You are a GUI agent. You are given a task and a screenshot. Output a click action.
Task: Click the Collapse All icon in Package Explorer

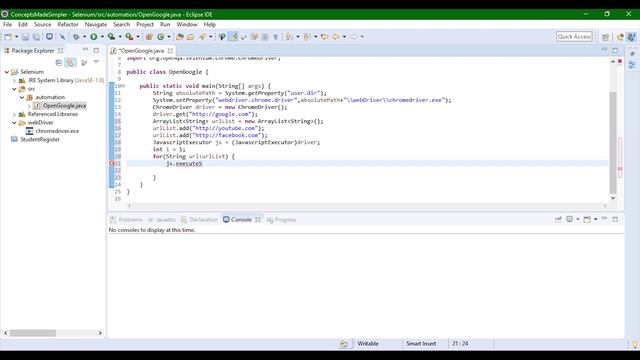pyautogui.click(x=59, y=62)
